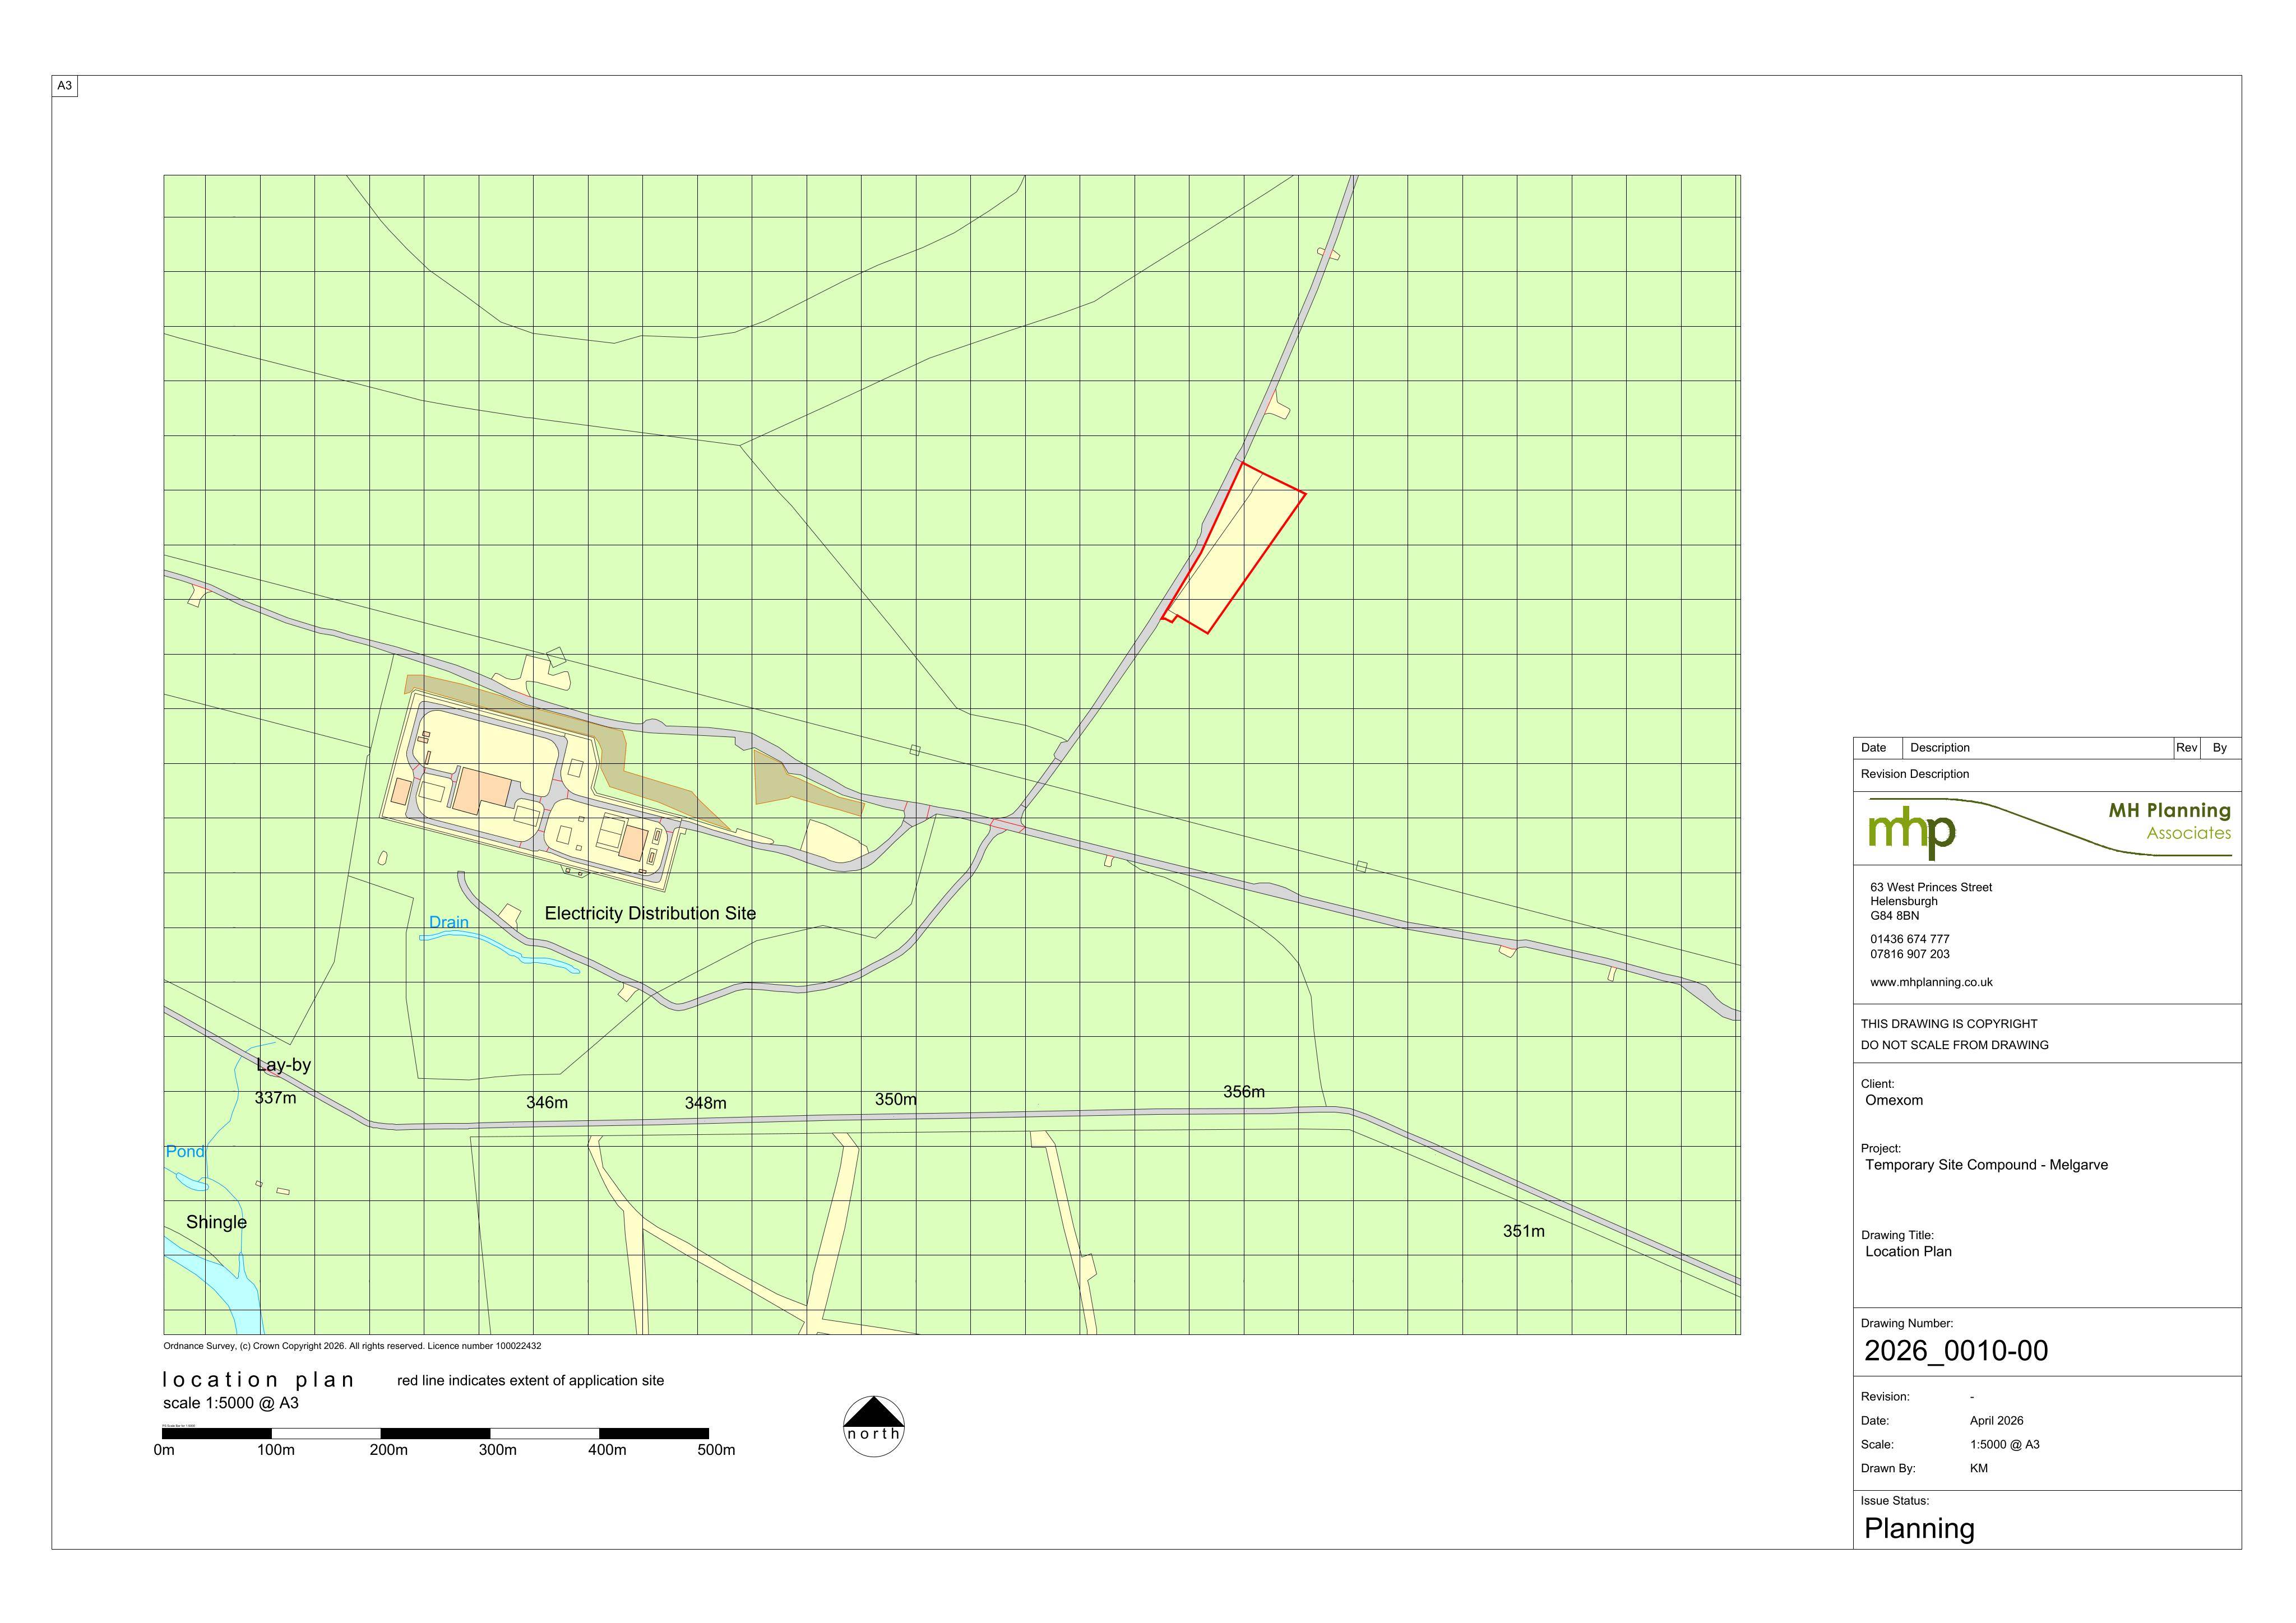Screen dimensions: 2296x1623
Task: Click the Ordnance Survey copyright notice
Action: tap(352, 1346)
